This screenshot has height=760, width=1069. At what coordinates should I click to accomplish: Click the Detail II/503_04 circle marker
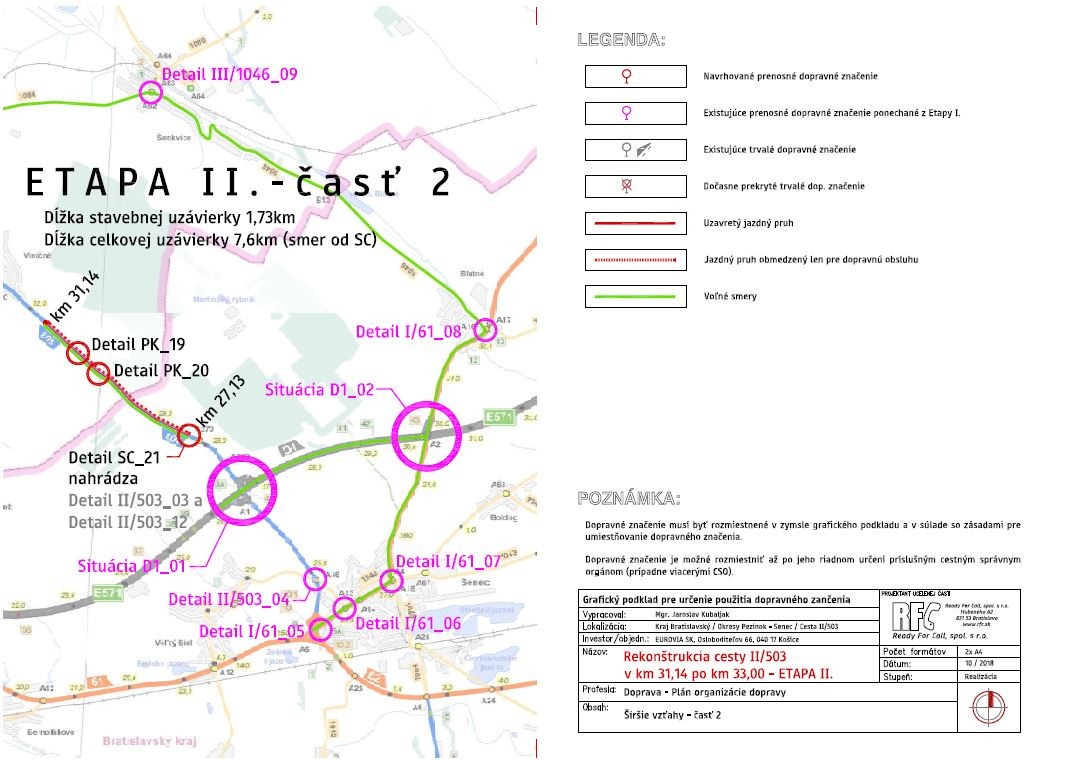(x=315, y=579)
